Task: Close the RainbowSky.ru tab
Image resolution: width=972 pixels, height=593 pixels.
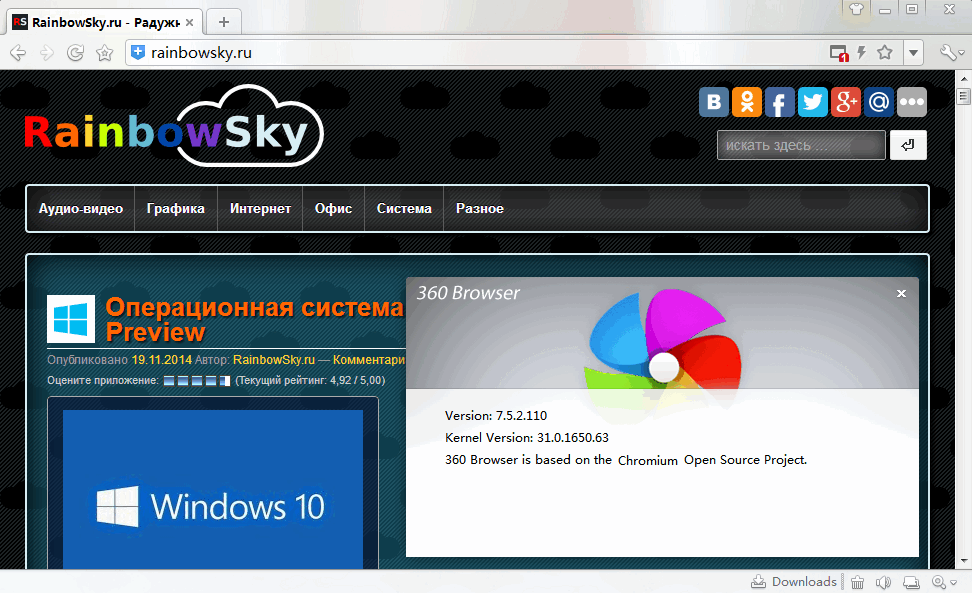Action: click(190, 22)
